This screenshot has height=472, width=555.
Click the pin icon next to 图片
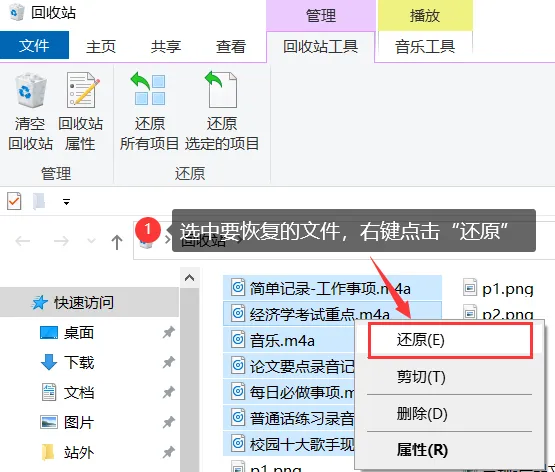pos(168,422)
